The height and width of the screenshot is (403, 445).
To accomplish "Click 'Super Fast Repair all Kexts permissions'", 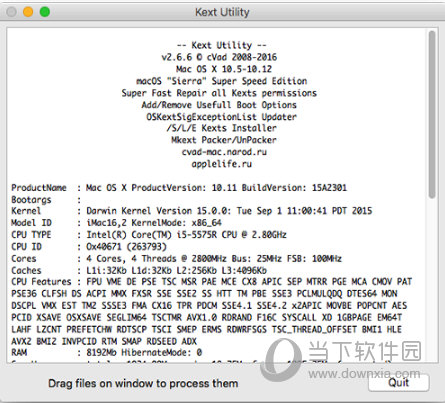I will (x=219, y=93).
